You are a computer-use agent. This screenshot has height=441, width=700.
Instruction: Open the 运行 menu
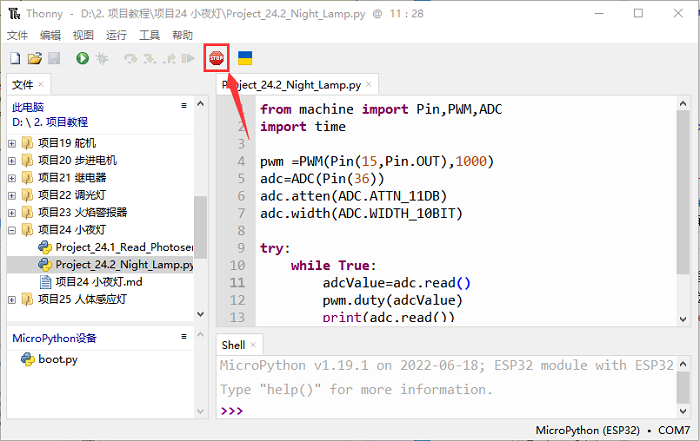pos(115,34)
